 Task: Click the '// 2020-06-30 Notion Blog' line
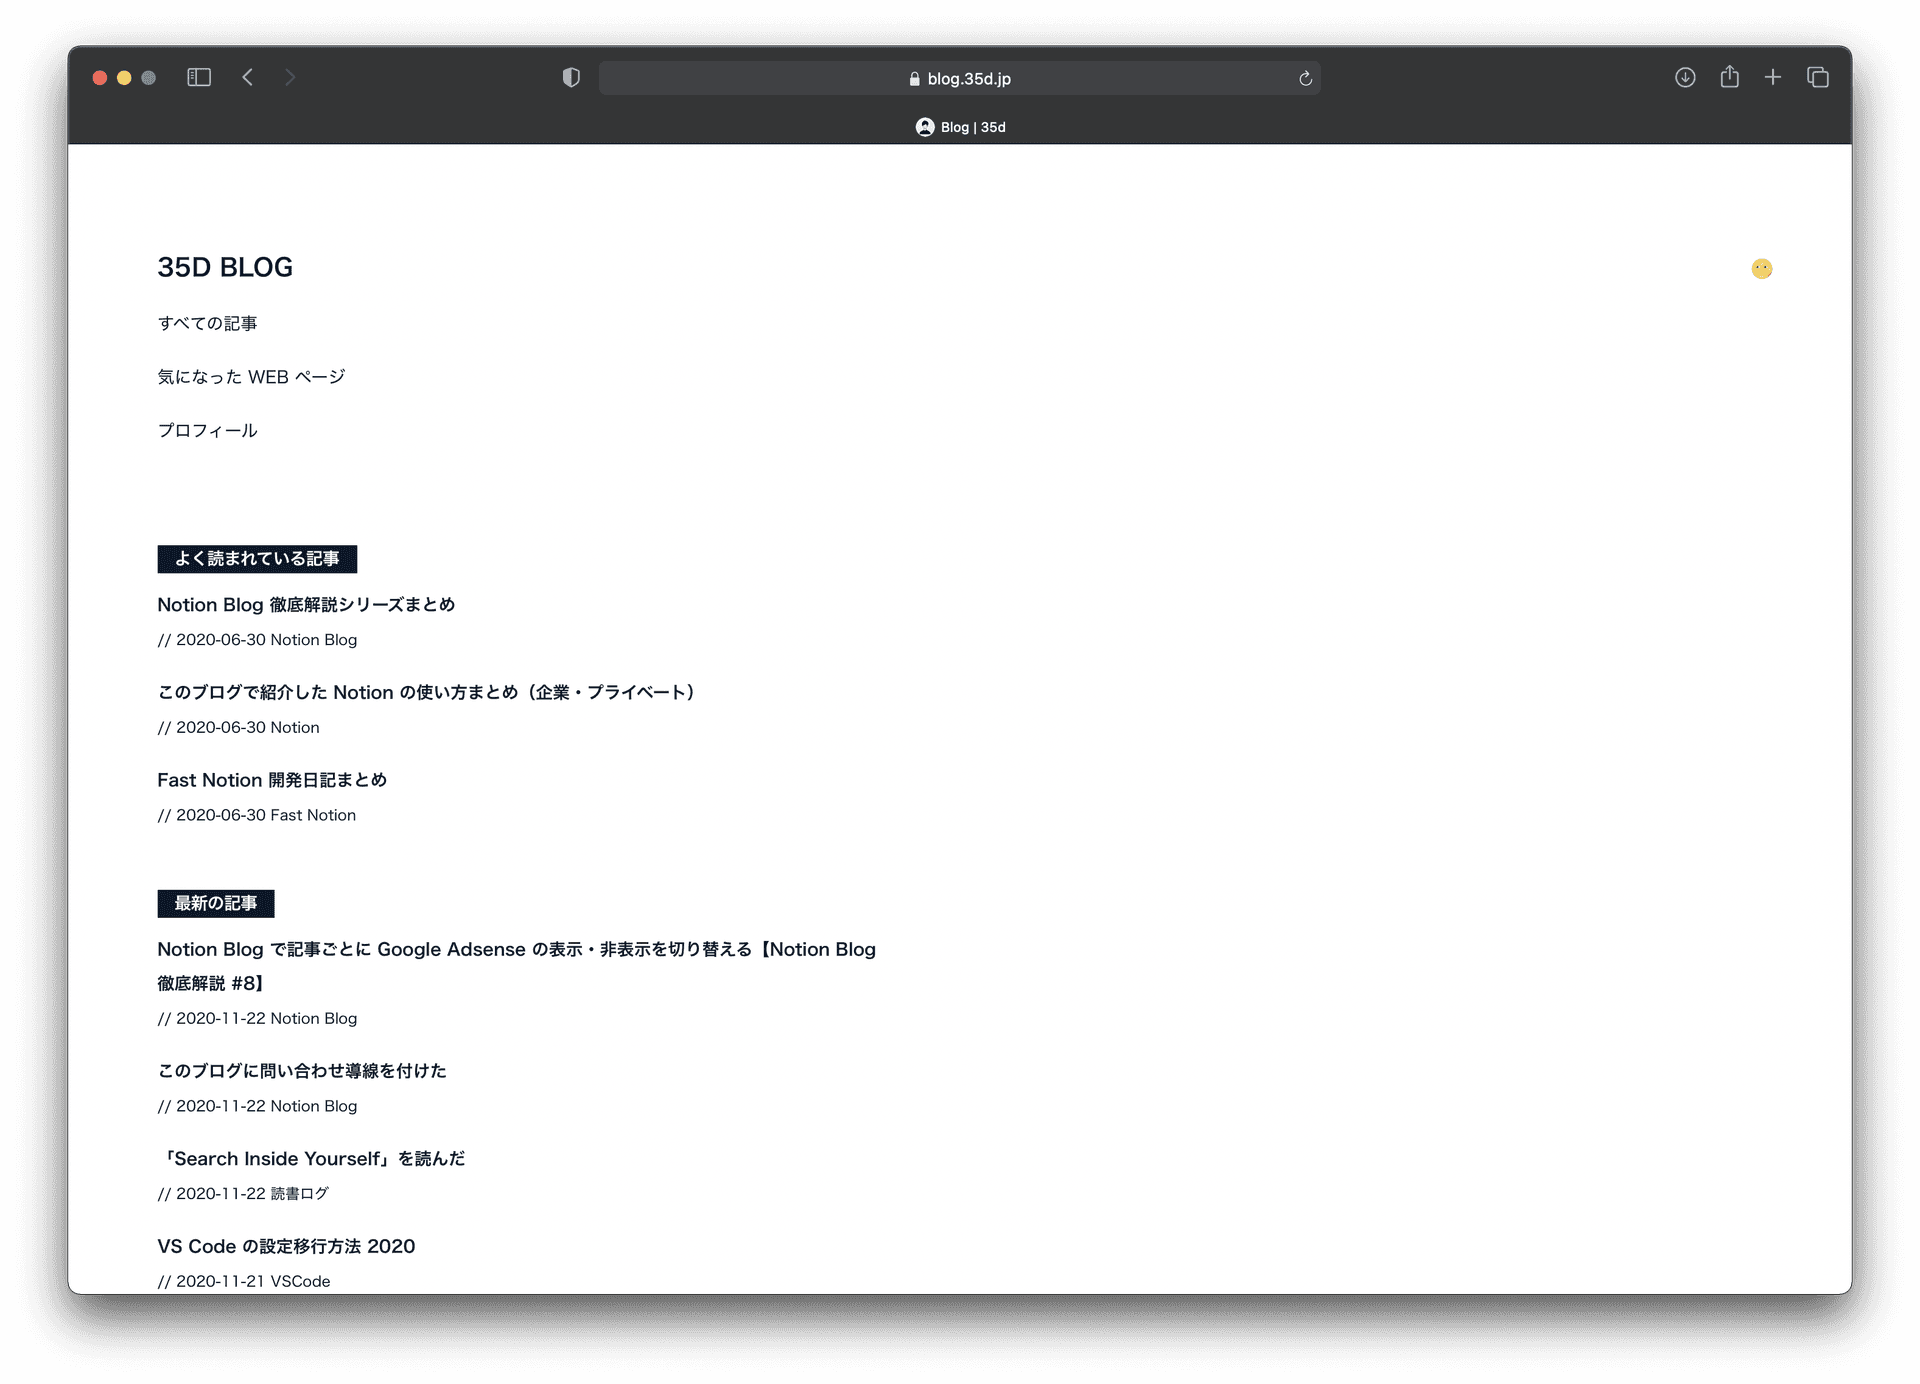tap(257, 640)
